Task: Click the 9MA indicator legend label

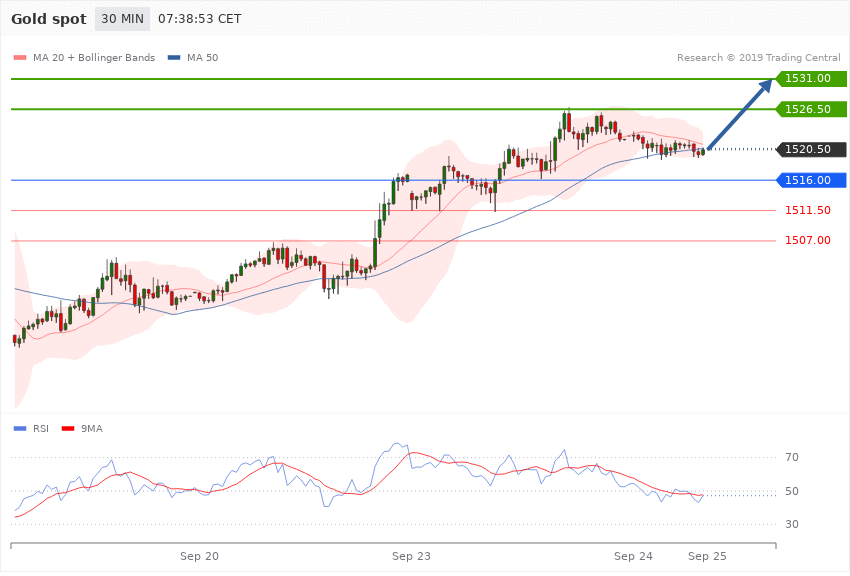Action: [92, 429]
